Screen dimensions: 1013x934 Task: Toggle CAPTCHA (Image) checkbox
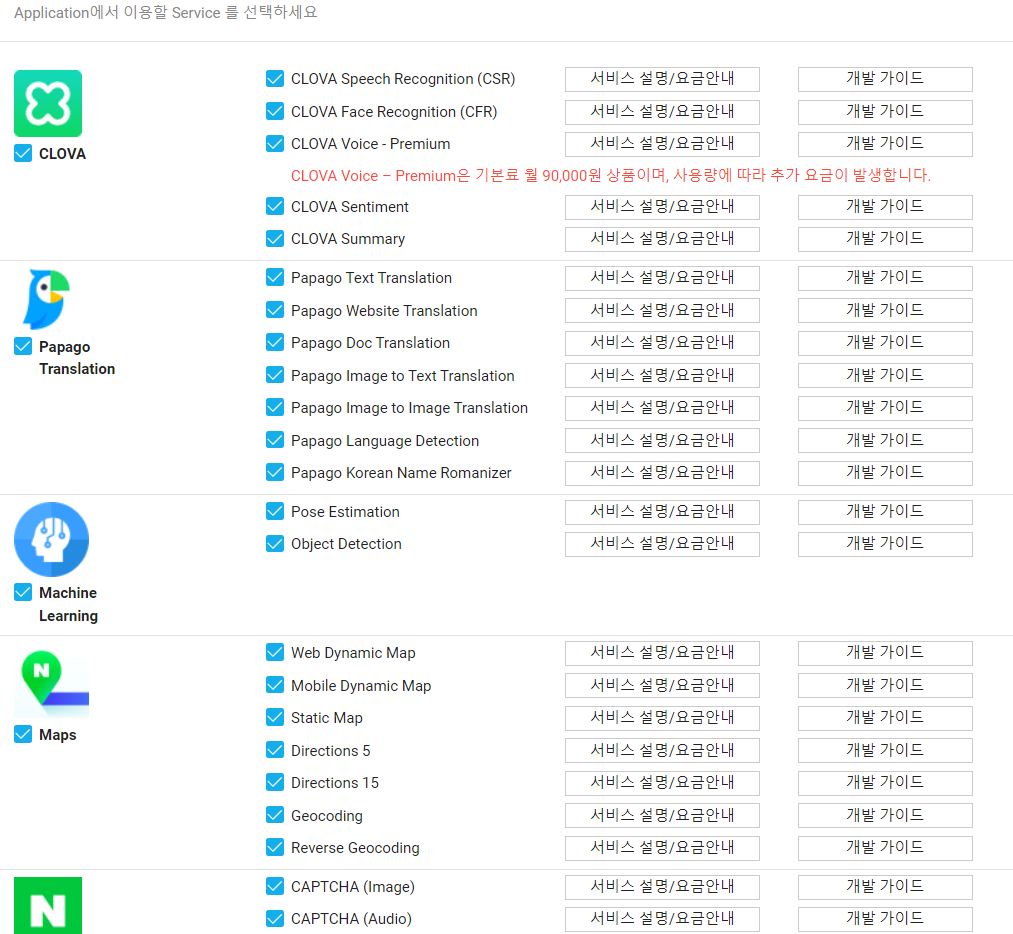(275, 886)
